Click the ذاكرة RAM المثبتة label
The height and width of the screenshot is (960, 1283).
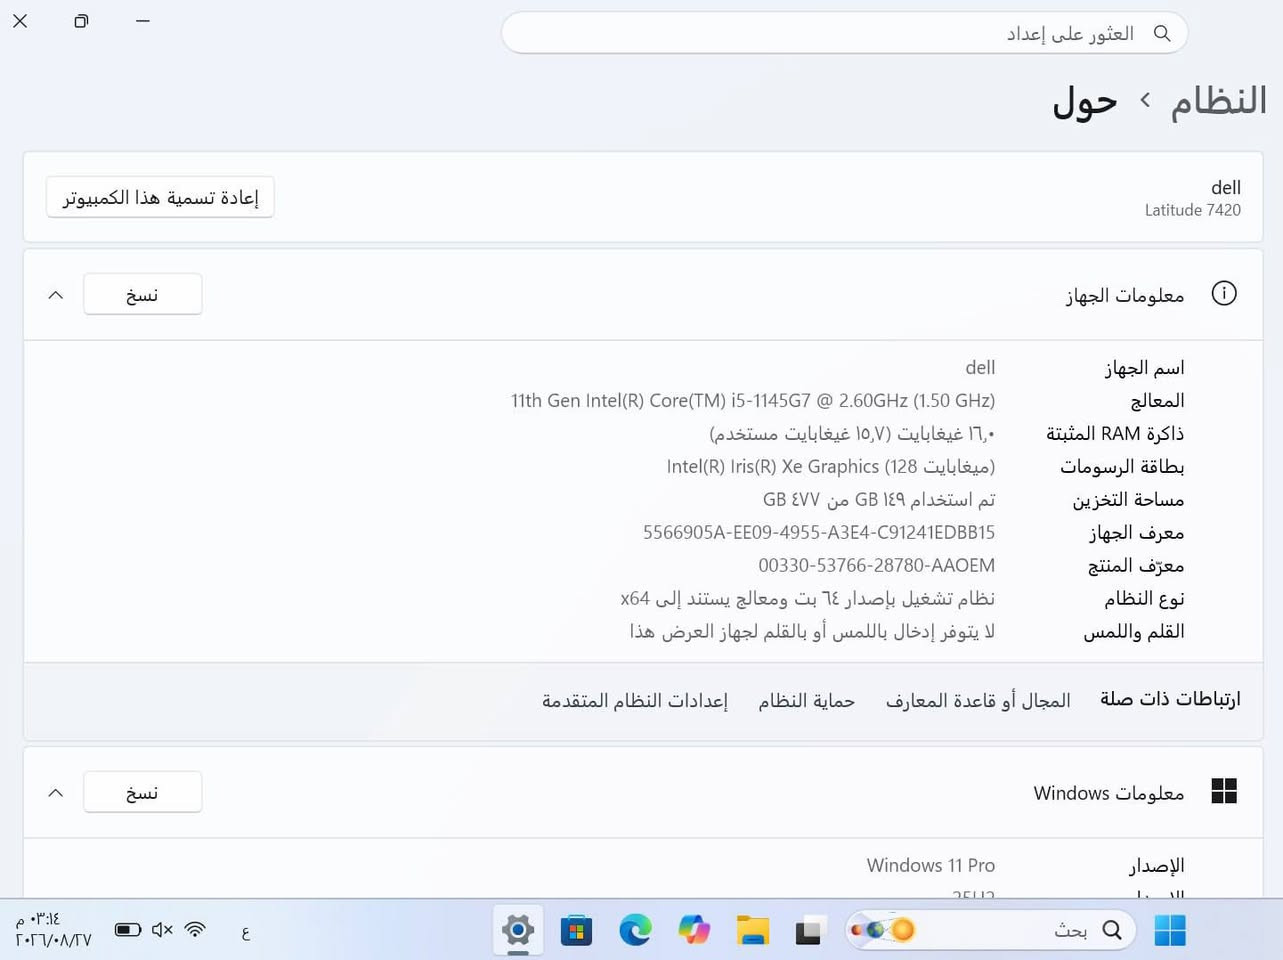point(1115,433)
